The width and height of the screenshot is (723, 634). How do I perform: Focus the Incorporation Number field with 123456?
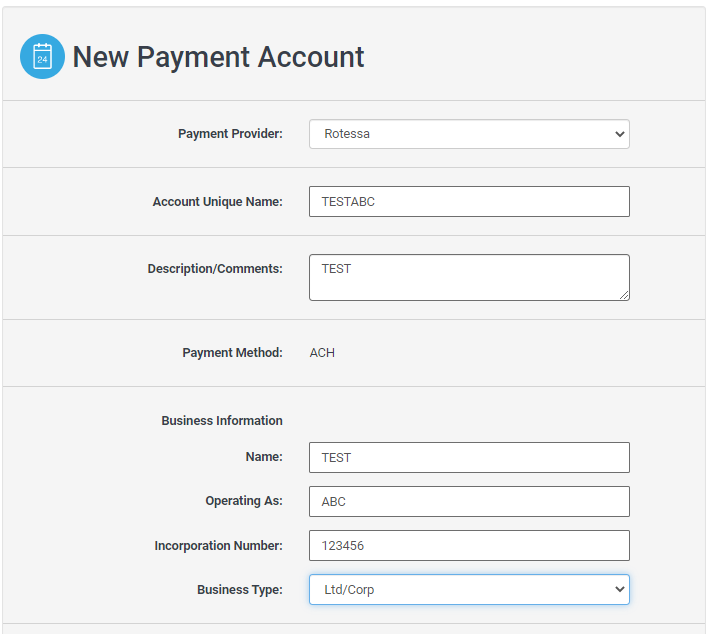coord(469,545)
